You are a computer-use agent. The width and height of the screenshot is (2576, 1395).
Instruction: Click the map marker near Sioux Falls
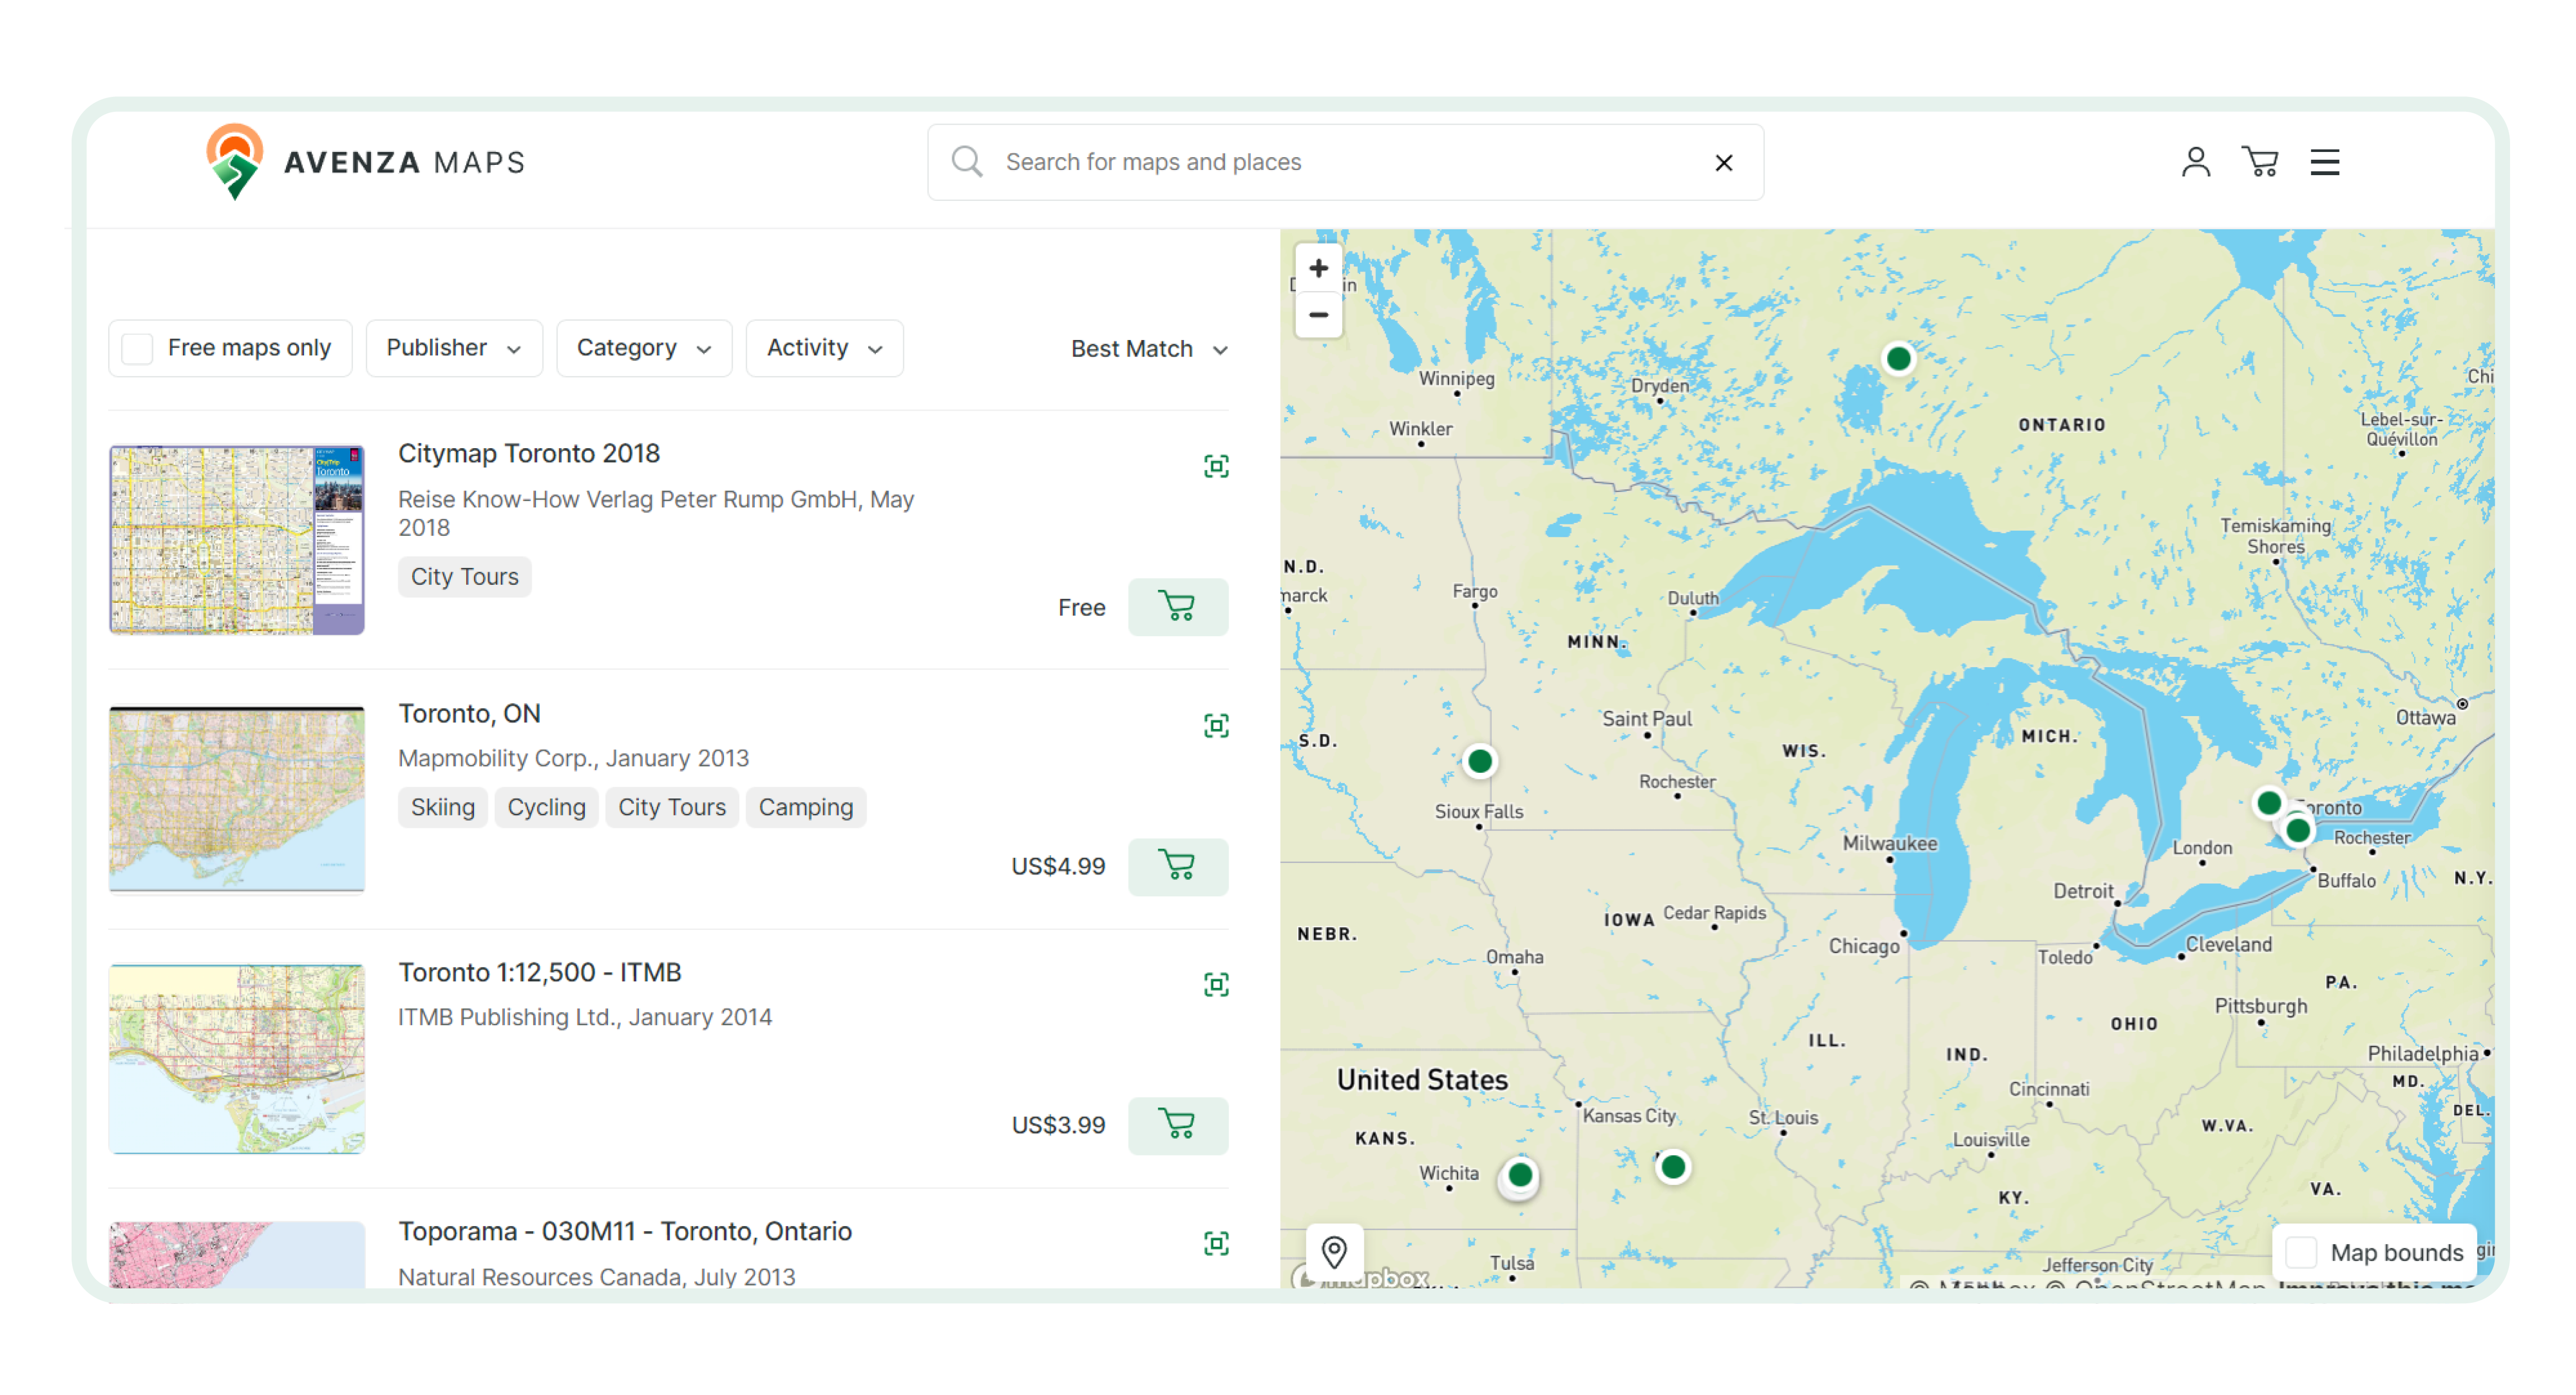click(1479, 761)
